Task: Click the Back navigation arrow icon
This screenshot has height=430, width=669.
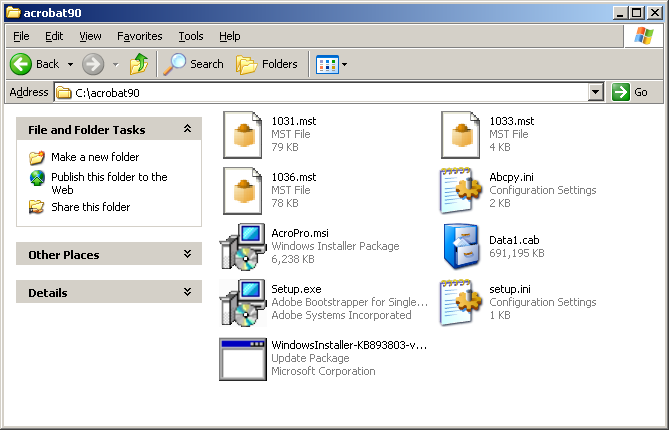Action: tap(21, 64)
